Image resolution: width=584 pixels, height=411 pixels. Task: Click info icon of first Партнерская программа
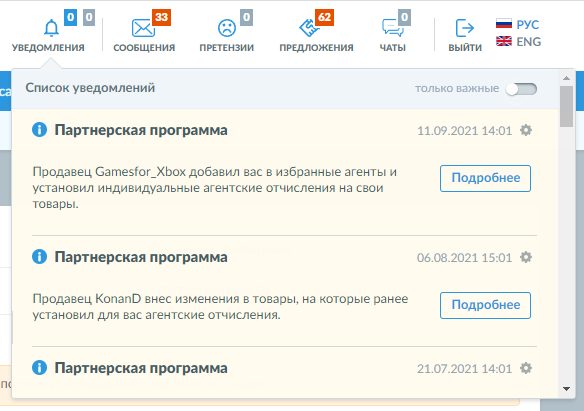39,130
